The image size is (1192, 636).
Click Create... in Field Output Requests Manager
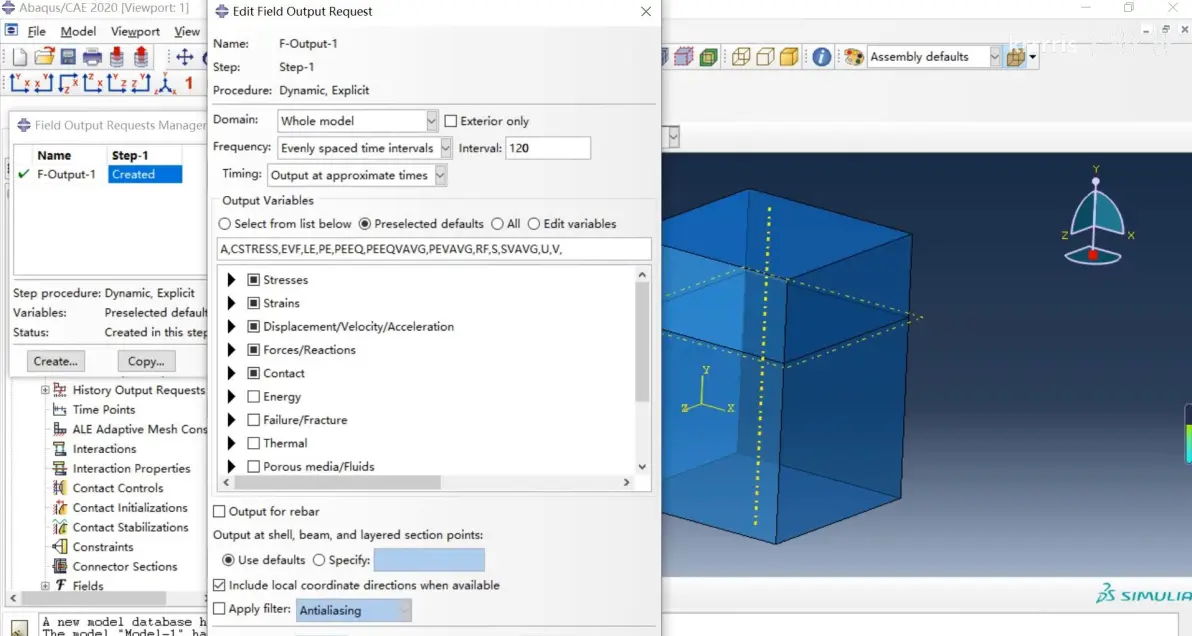pyautogui.click(x=55, y=362)
